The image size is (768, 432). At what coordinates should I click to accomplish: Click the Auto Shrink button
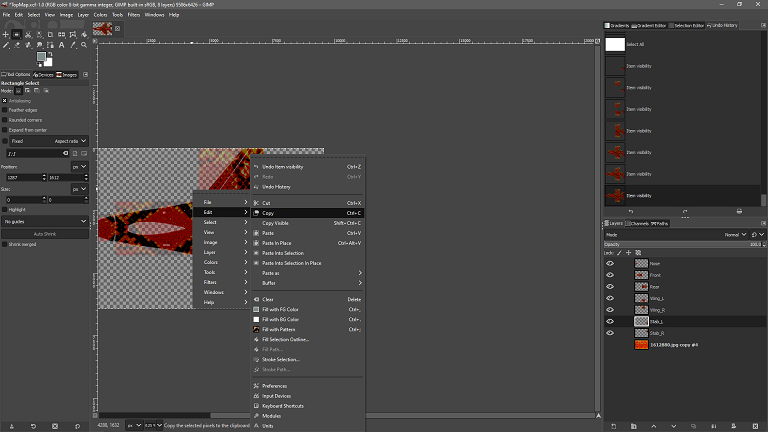(45, 233)
